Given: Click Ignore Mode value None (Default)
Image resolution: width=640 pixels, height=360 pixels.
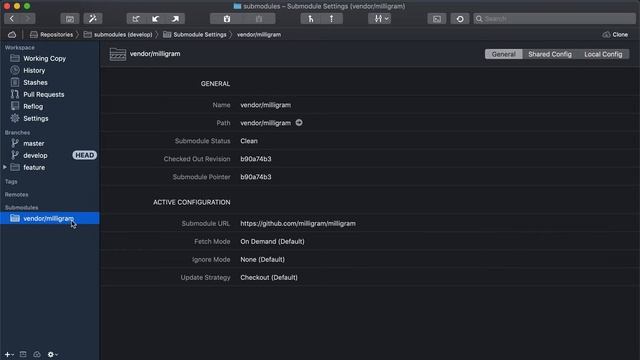Looking at the screenshot, I should tap(262, 260).
